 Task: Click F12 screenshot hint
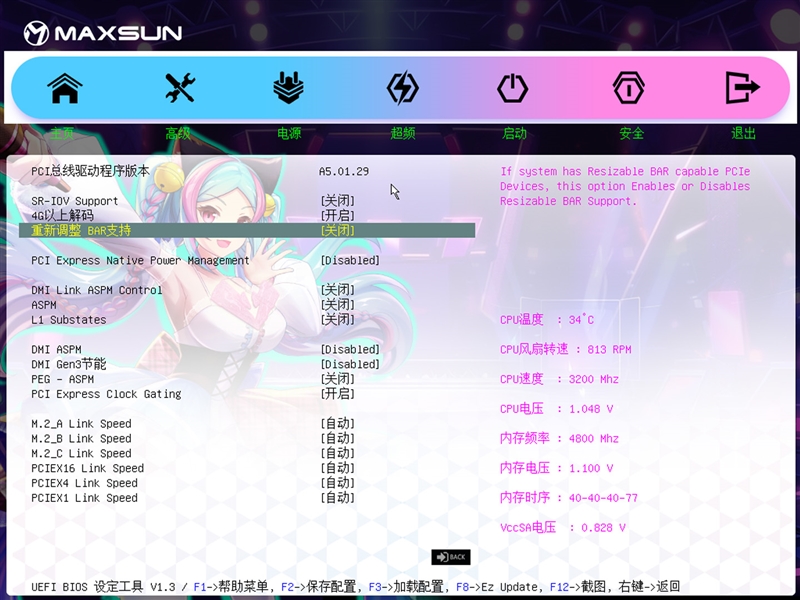578,587
